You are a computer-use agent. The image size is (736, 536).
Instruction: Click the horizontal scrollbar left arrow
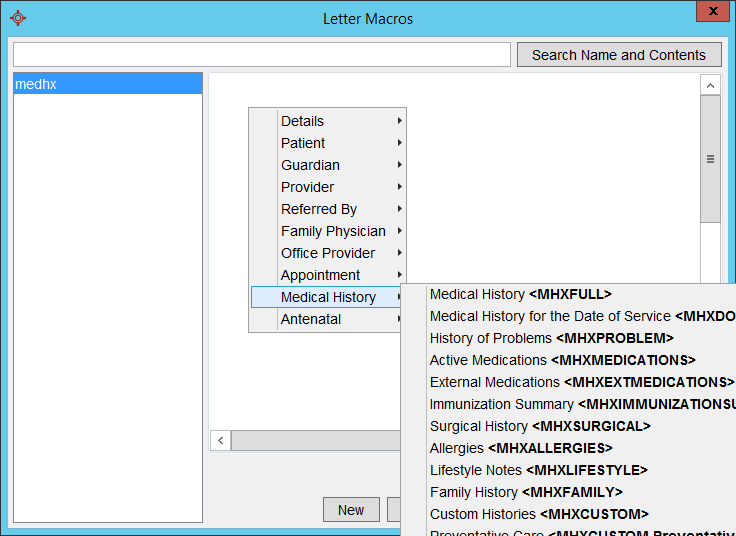221,440
